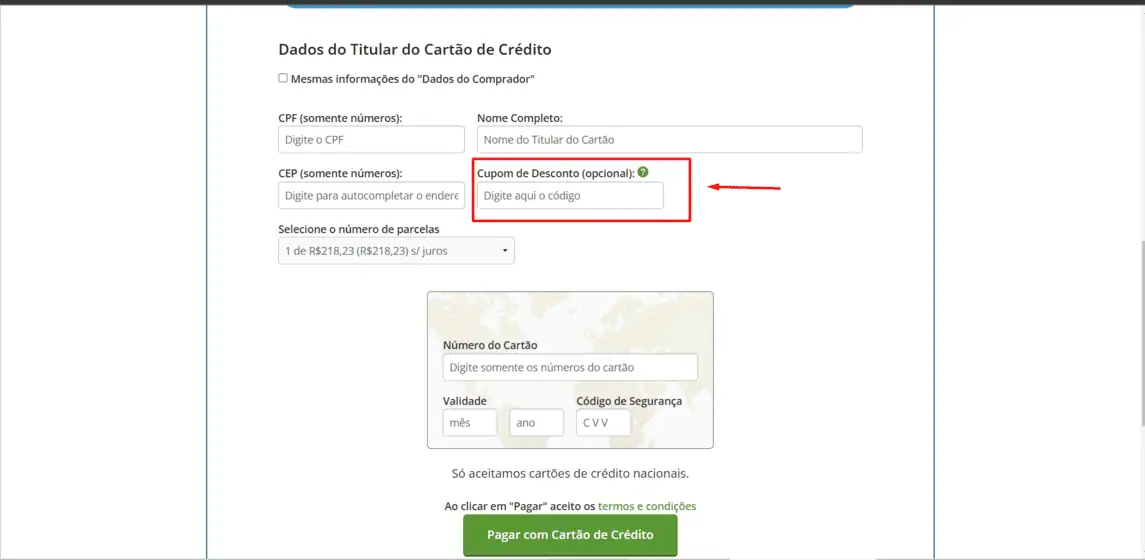This screenshot has height=560, width=1145.
Task: Open the número de parcelas dropdown
Action: point(397,250)
